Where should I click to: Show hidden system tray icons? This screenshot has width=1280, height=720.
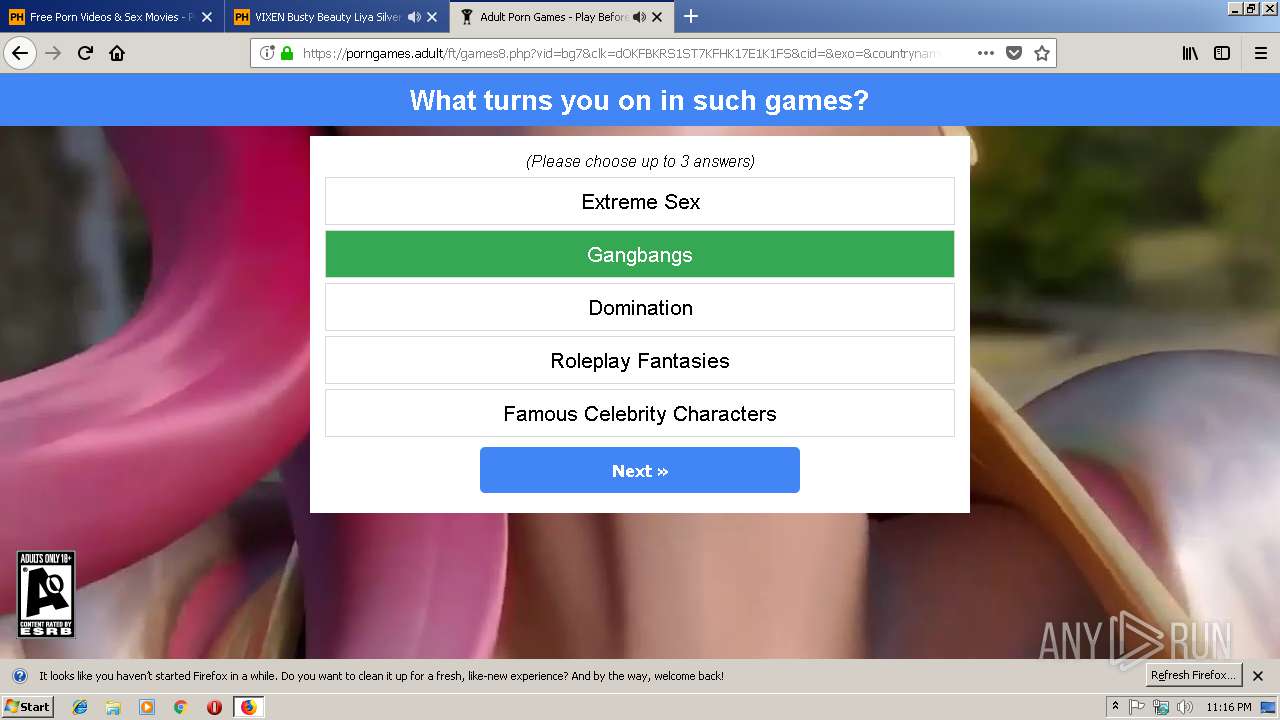(x=1115, y=706)
